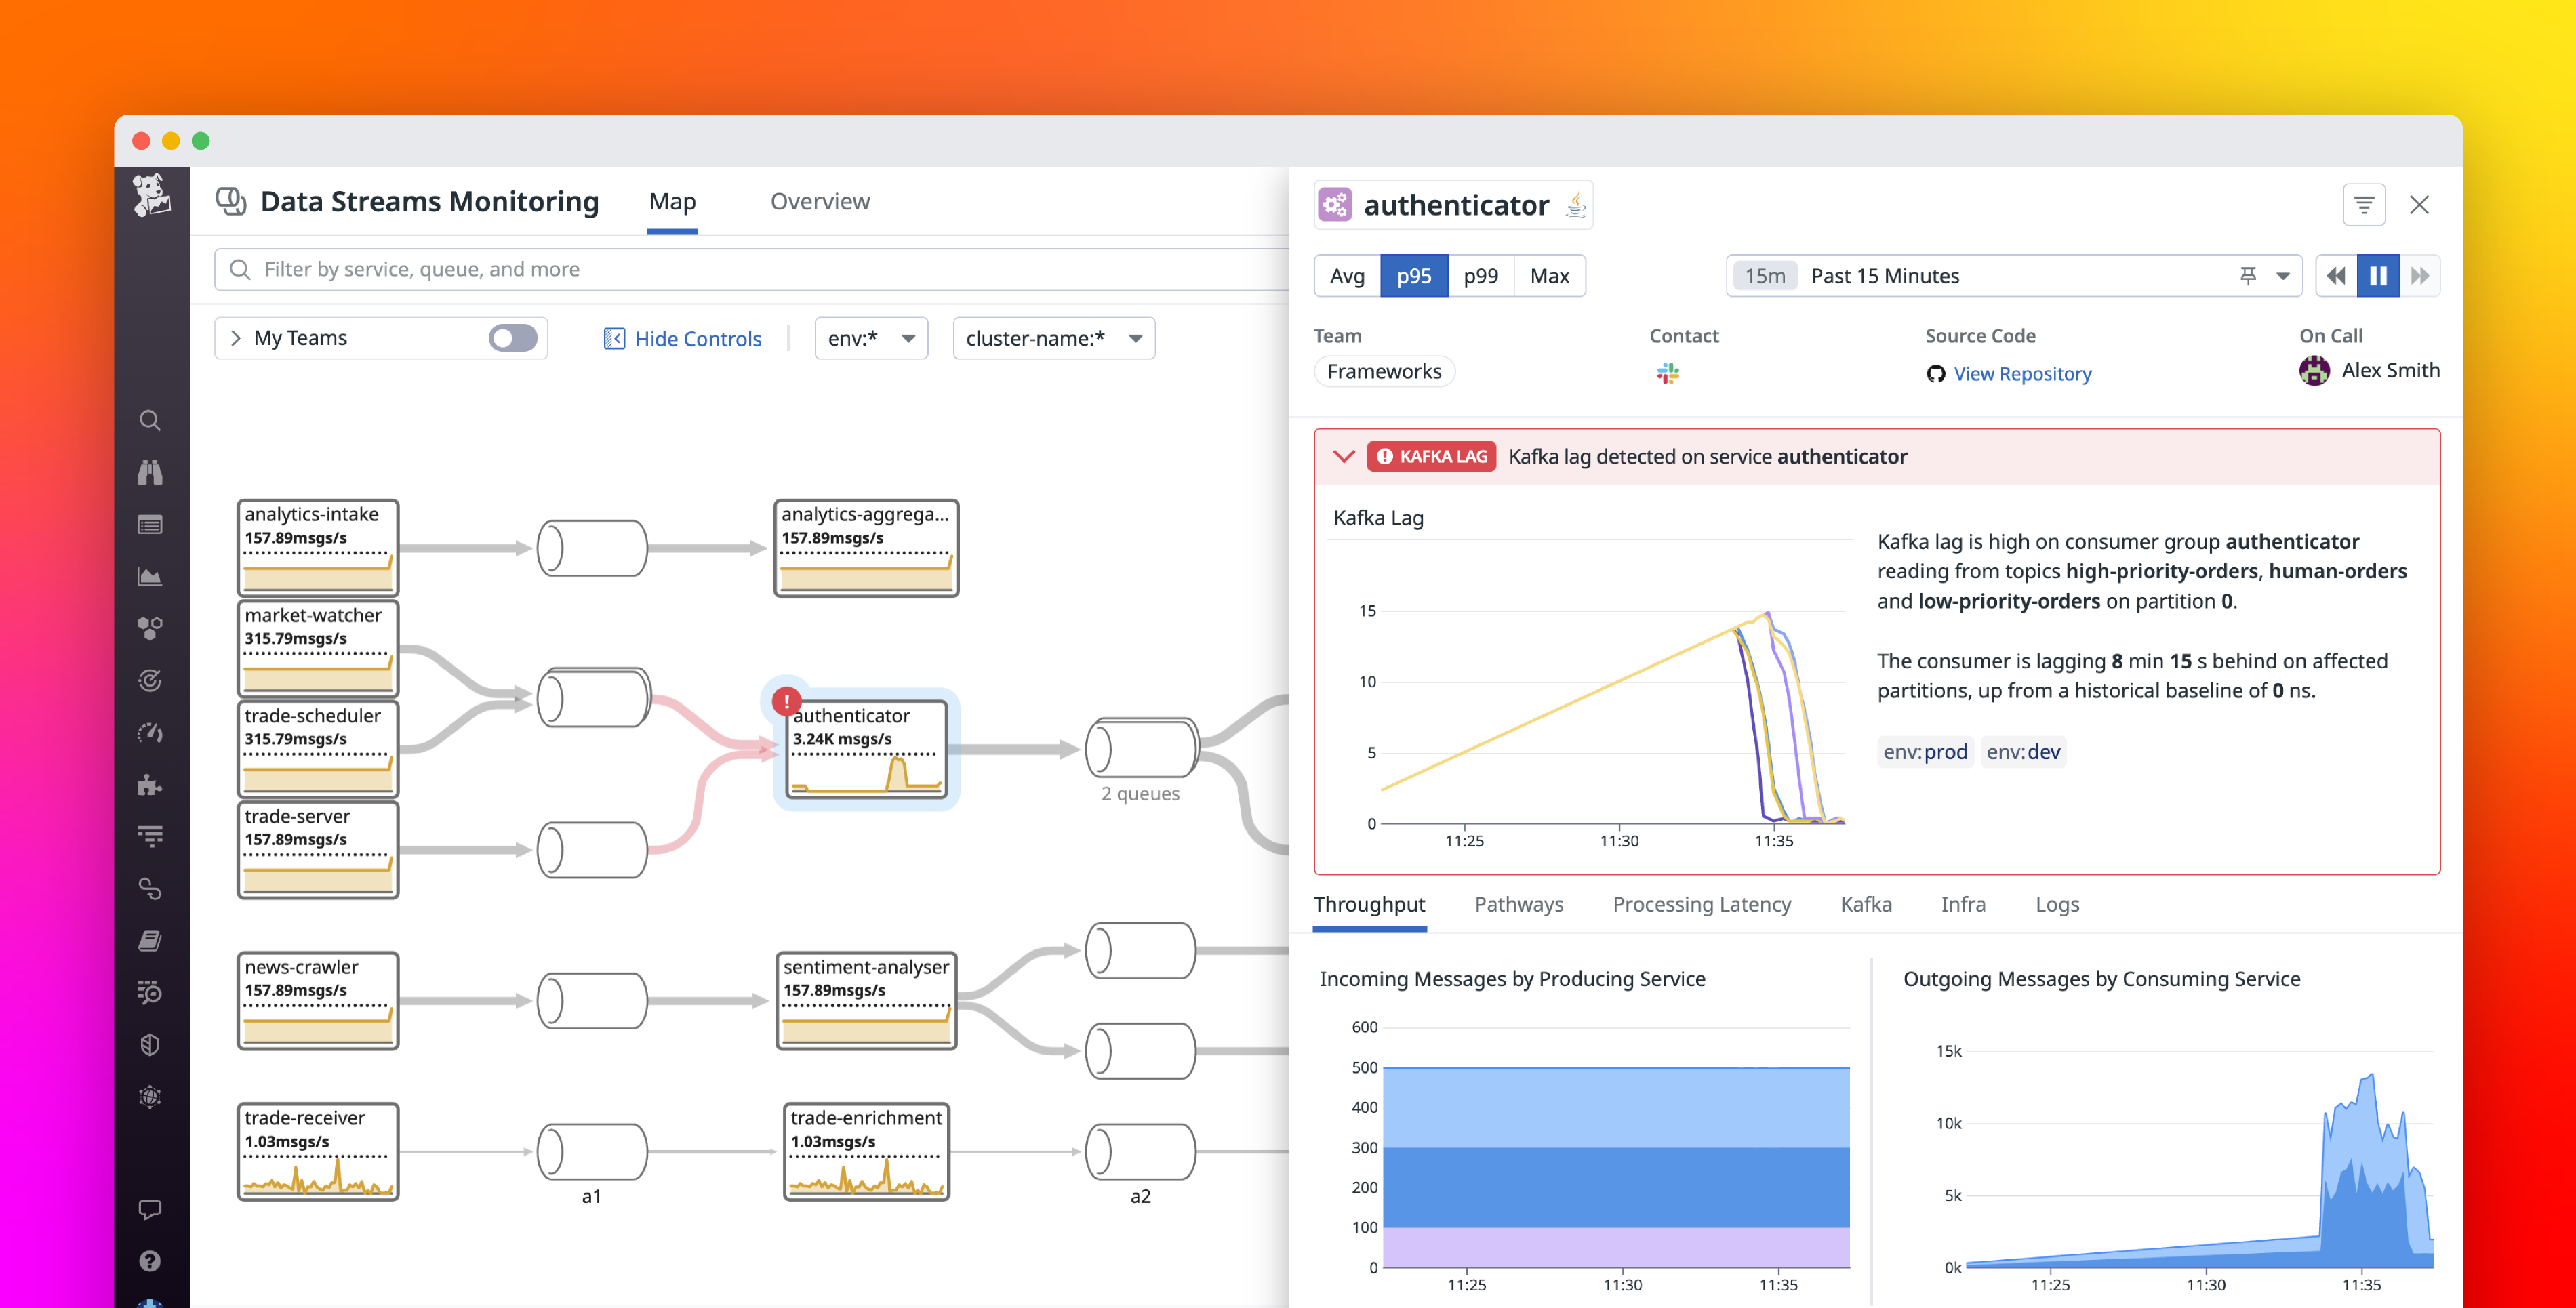Click the Hide Controls button
Screen dimensions: 2576x1308
click(x=696, y=338)
